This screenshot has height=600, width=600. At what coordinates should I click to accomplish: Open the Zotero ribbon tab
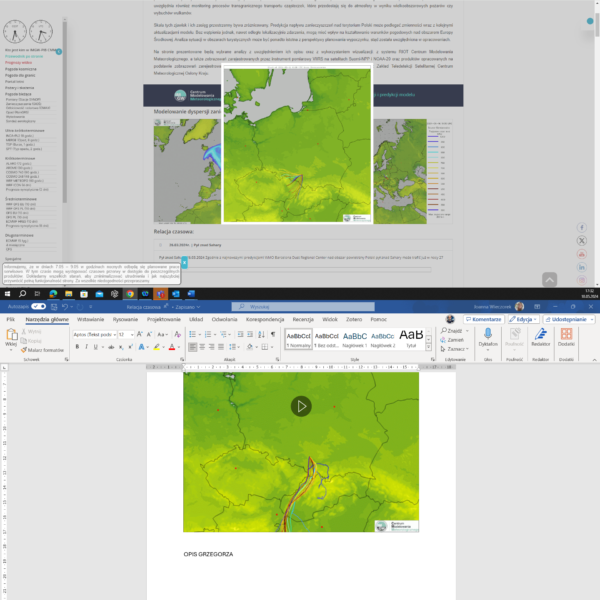point(354,319)
